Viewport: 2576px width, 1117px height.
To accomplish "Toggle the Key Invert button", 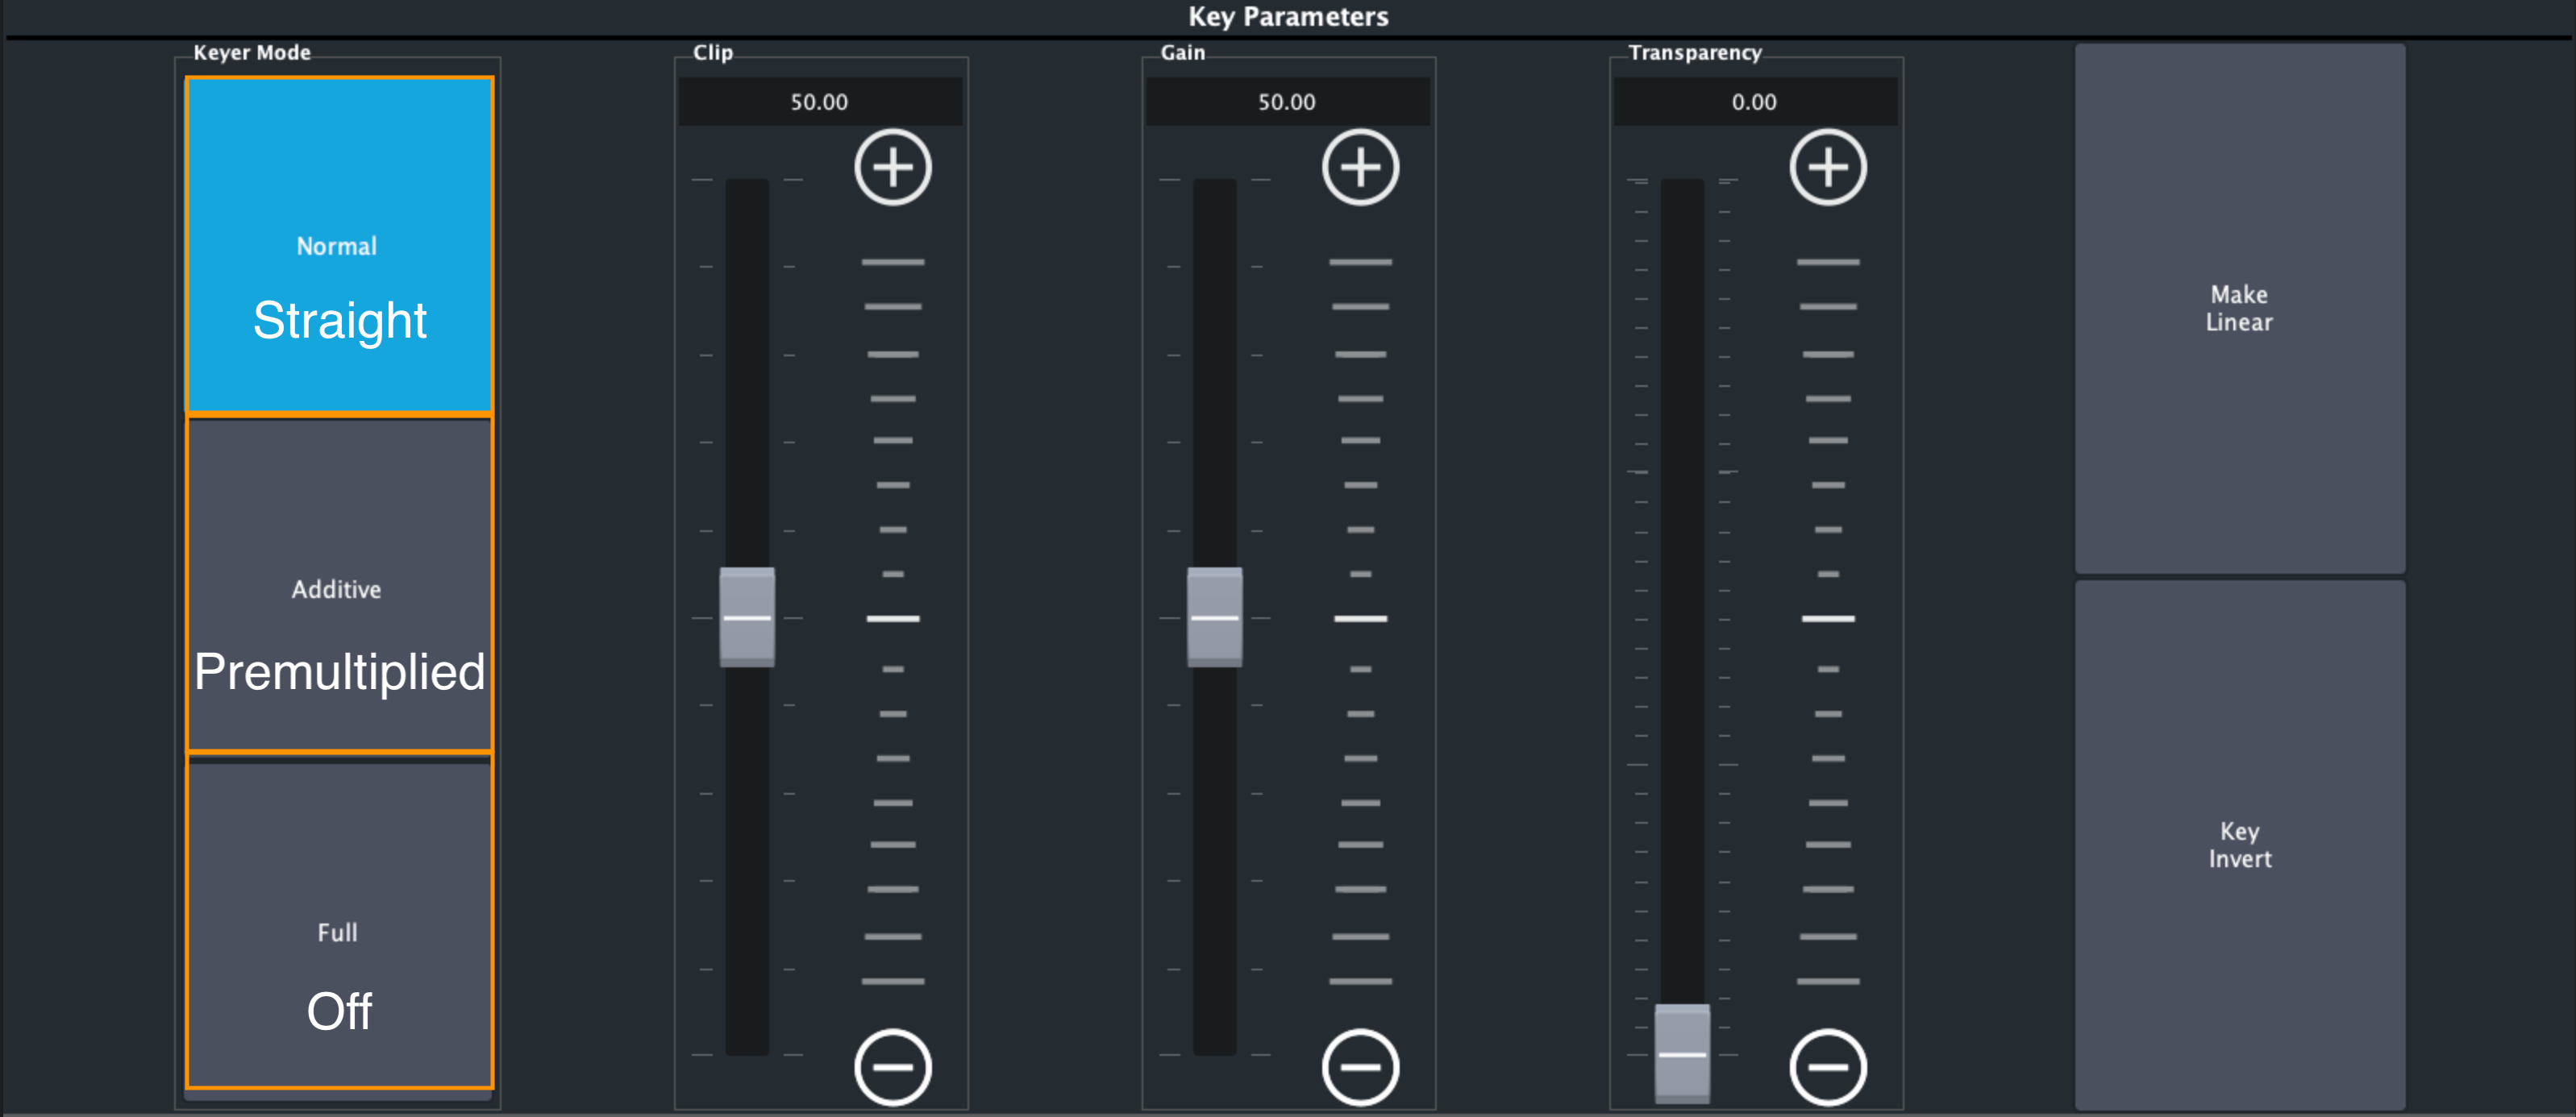I will [x=2239, y=845].
